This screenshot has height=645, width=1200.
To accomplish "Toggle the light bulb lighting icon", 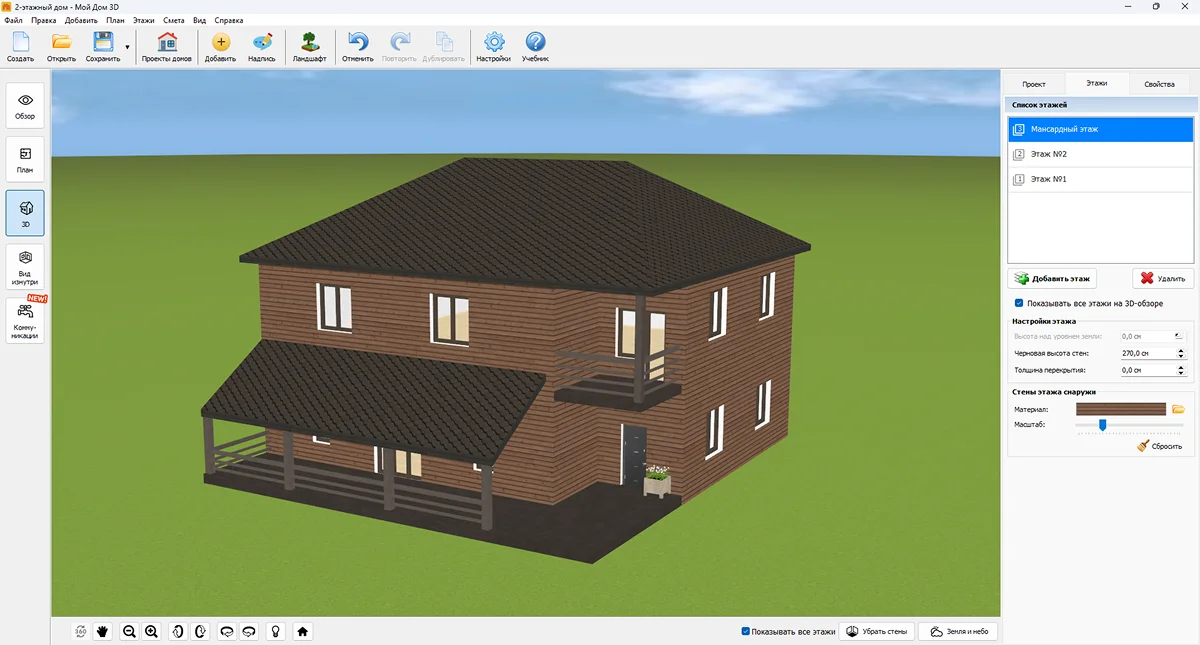I will pos(275,631).
